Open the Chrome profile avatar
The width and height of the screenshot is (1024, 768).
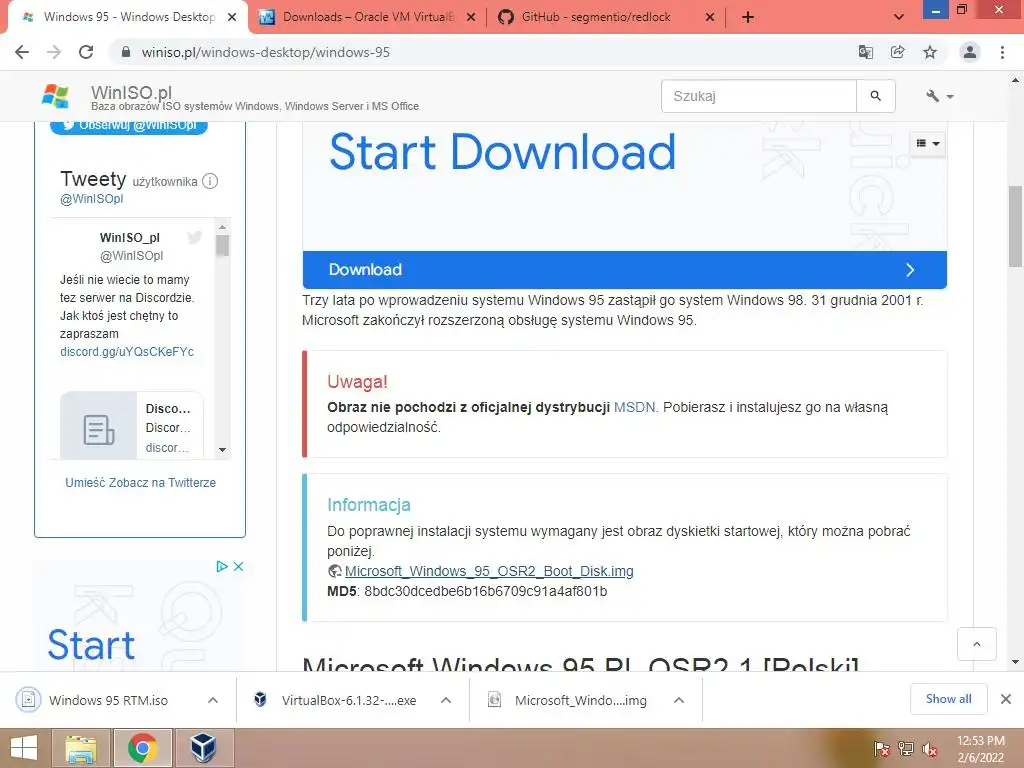click(970, 52)
